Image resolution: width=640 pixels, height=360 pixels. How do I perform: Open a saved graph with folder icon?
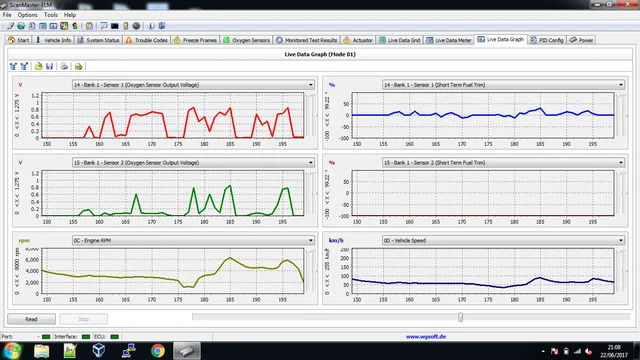click(38, 66)
